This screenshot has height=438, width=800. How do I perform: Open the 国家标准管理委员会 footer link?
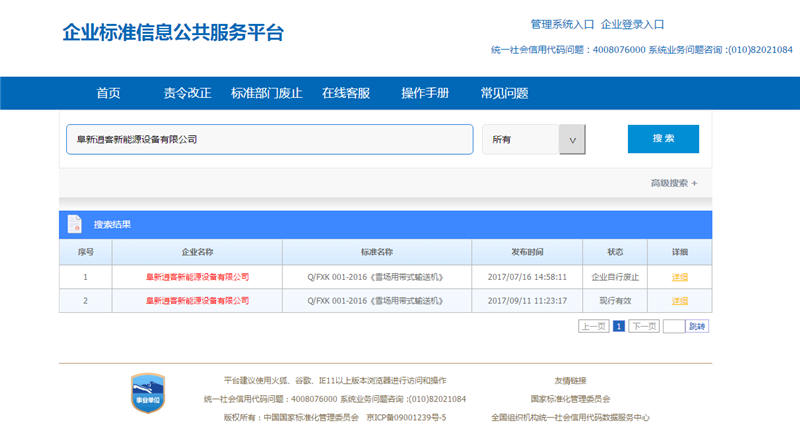point(570,398)
